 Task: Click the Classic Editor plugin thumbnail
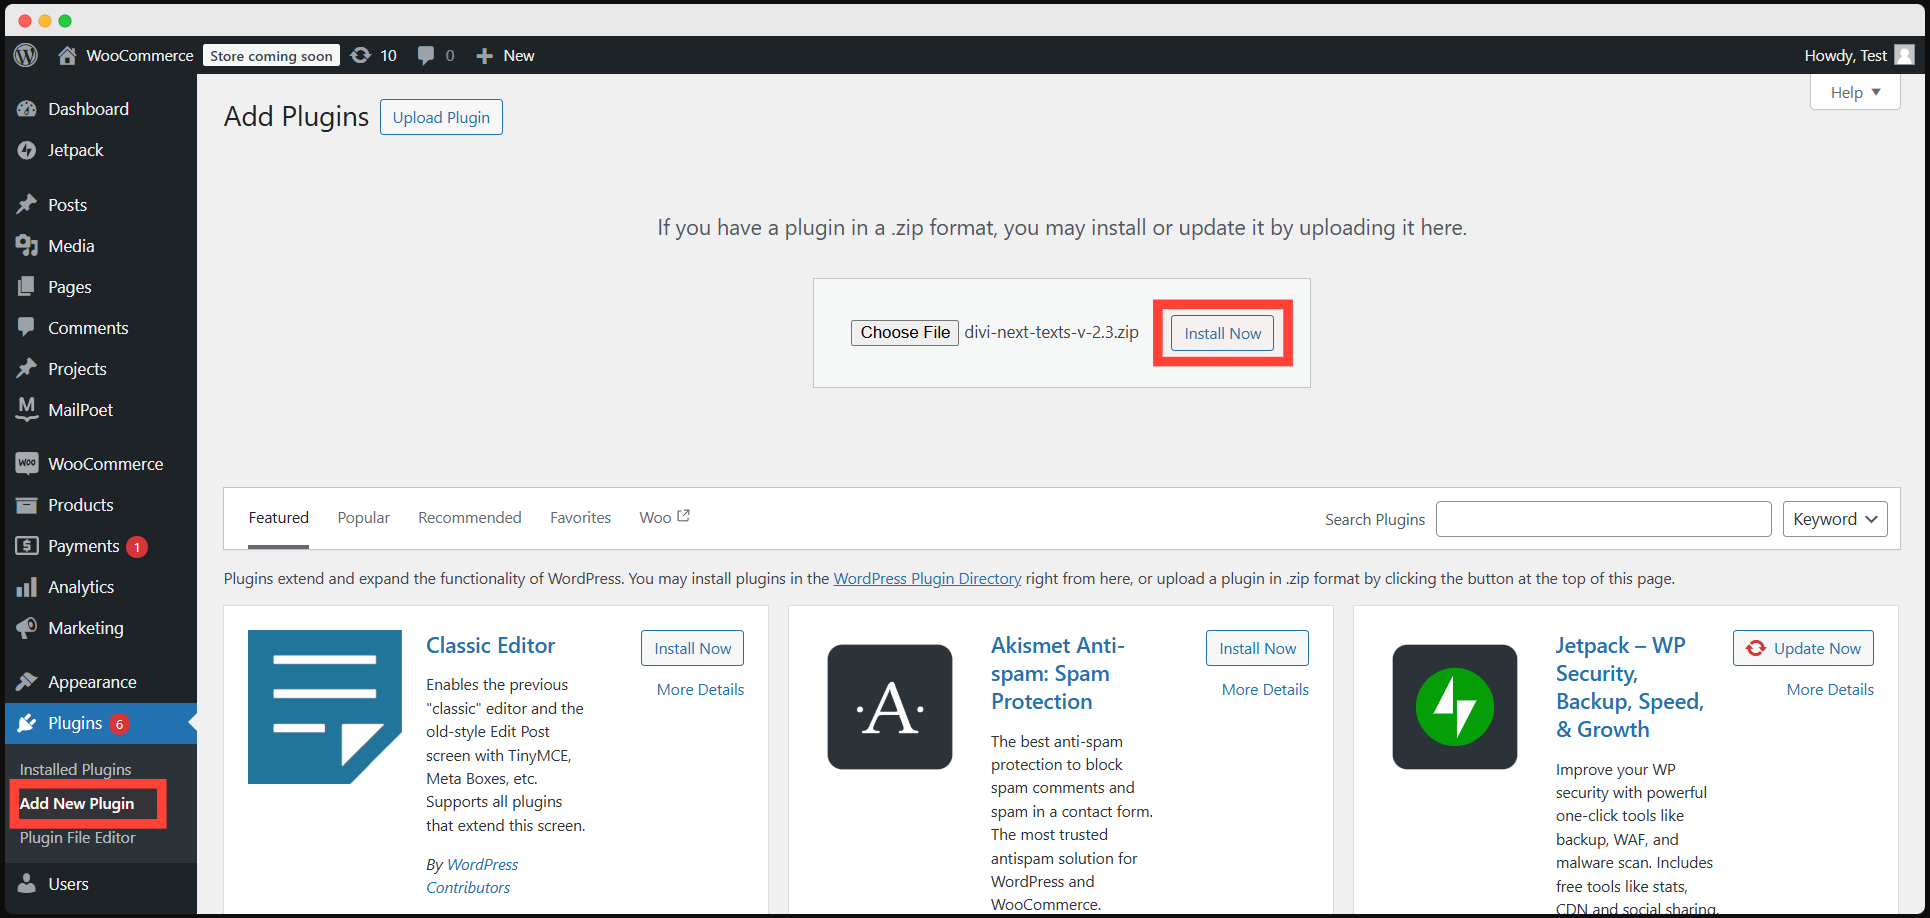325,707
